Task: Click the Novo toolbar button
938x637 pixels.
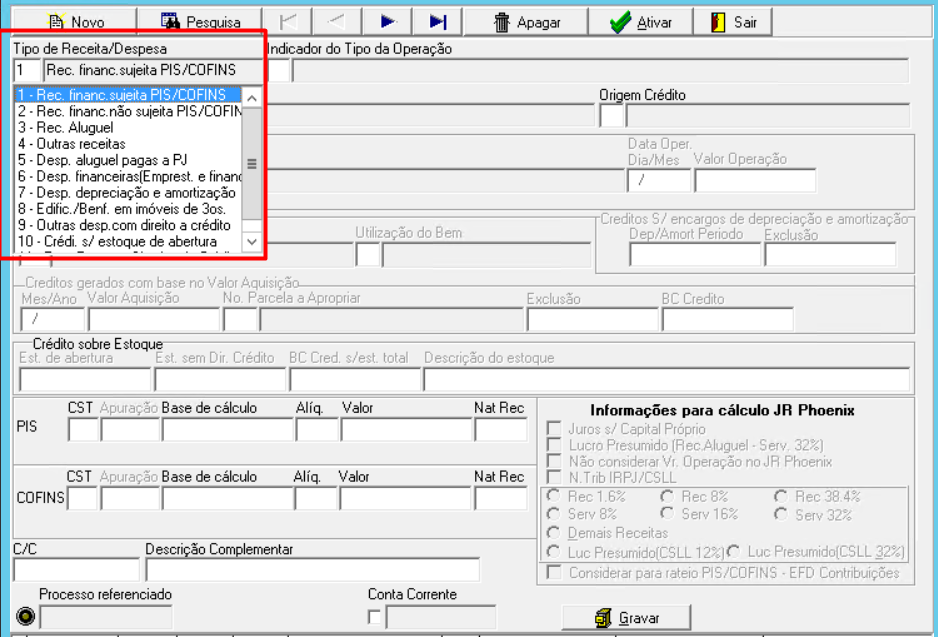Action: point(75,22)
